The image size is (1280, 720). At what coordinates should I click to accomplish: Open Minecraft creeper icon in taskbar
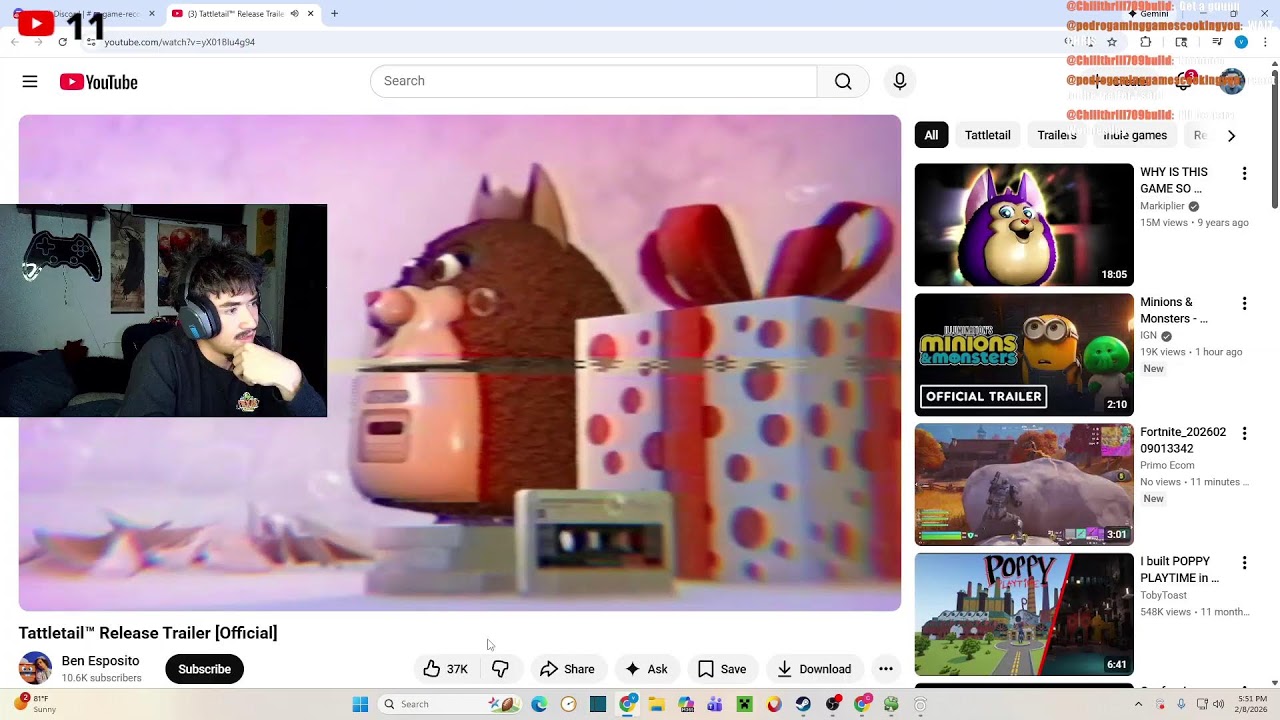click(744, 704)
